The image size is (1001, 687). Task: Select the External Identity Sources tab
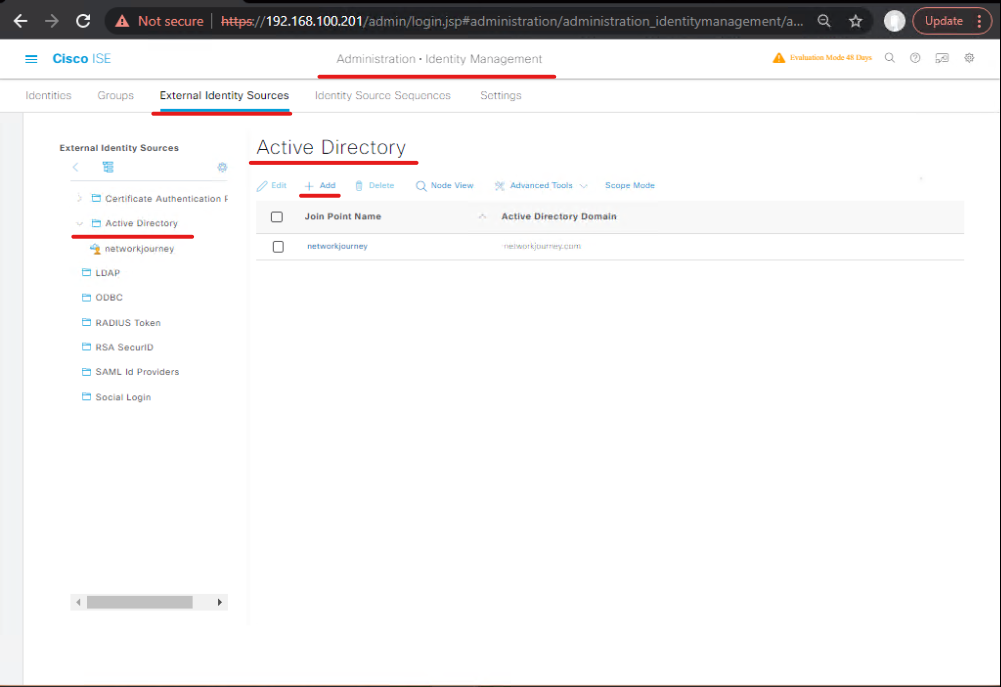[x=224, y=95]
